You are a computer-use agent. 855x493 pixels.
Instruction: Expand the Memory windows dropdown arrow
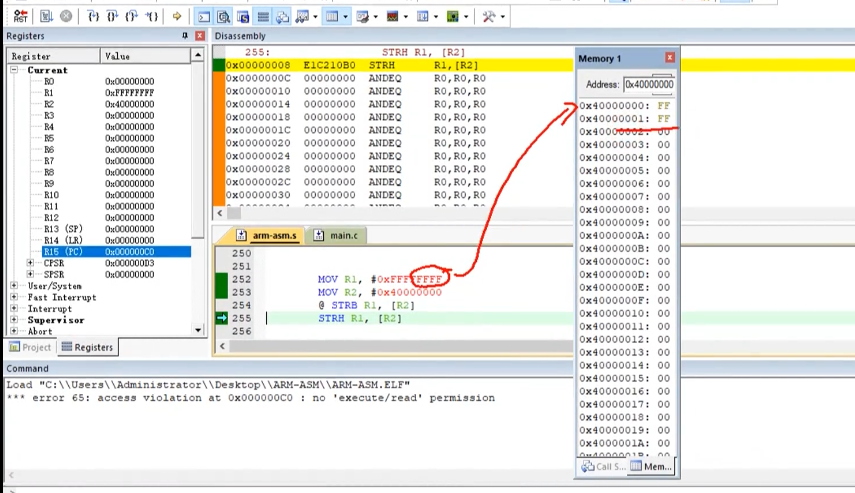coord(346,17)
